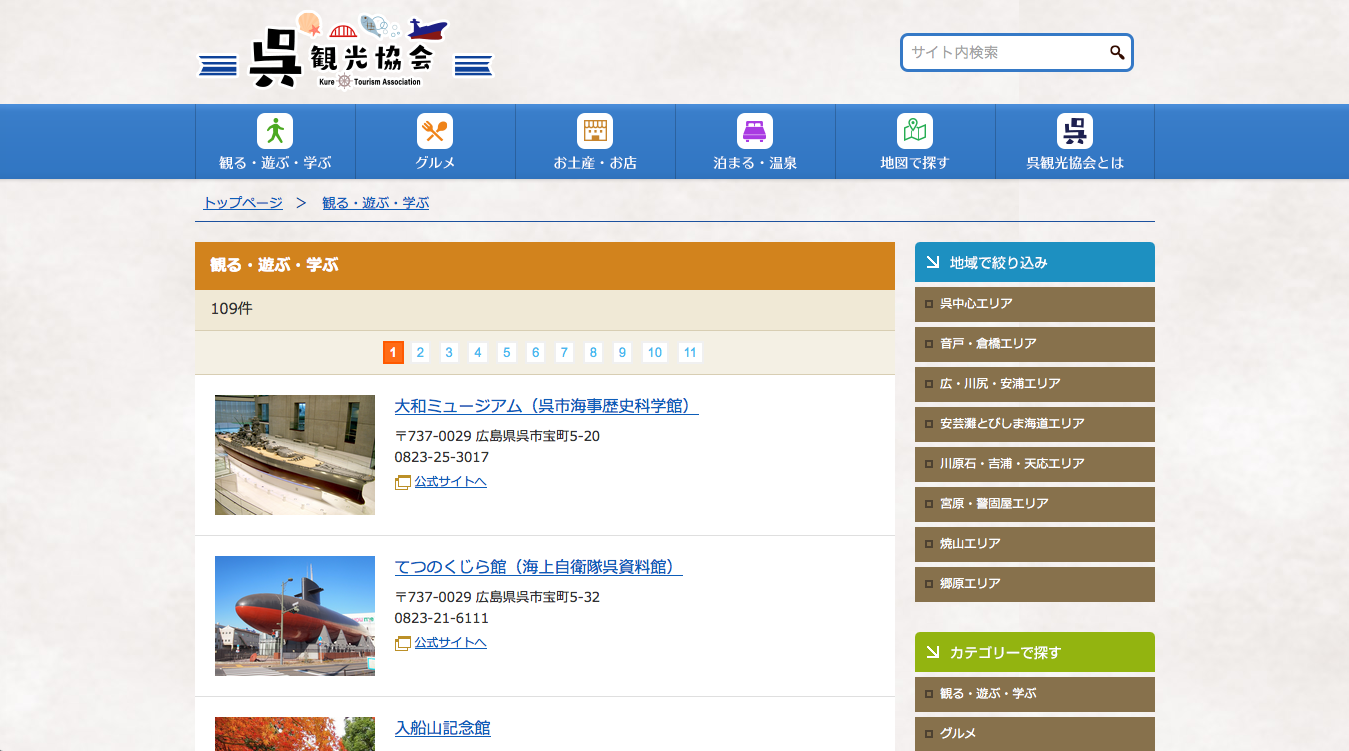
Task: Open the 呉観光協会とは nav menu label
Action: (x=1075, y=163)
